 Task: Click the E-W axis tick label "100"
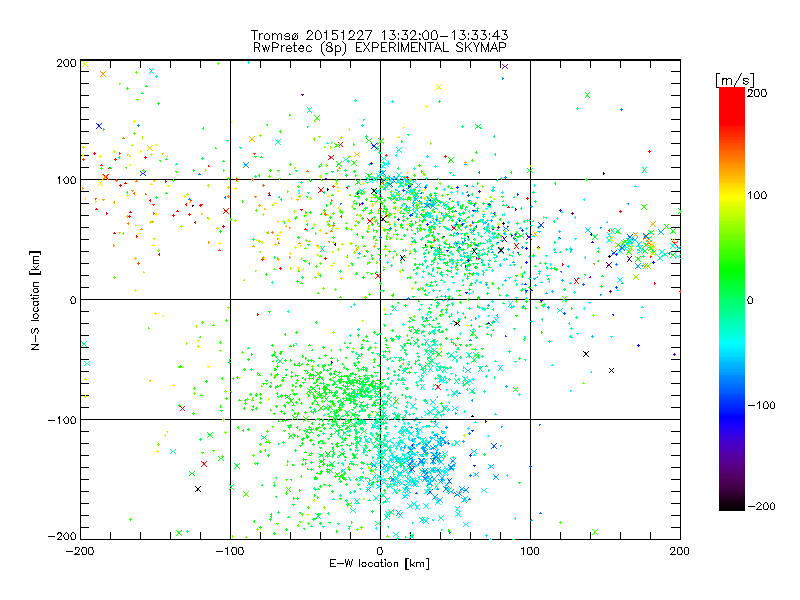click(x=530, y=551)
